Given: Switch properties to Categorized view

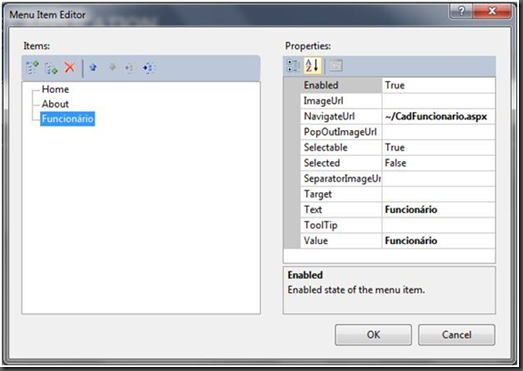Looking at the screenshot, I should 293,66.
